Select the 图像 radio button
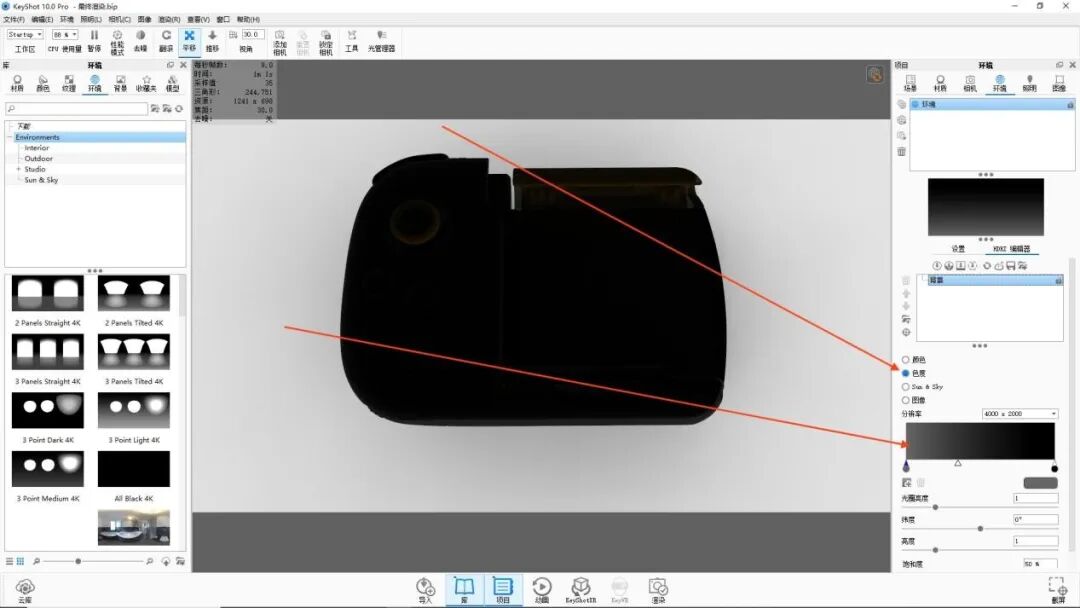Screen dimensions: 1080x608 pos(905,399)
